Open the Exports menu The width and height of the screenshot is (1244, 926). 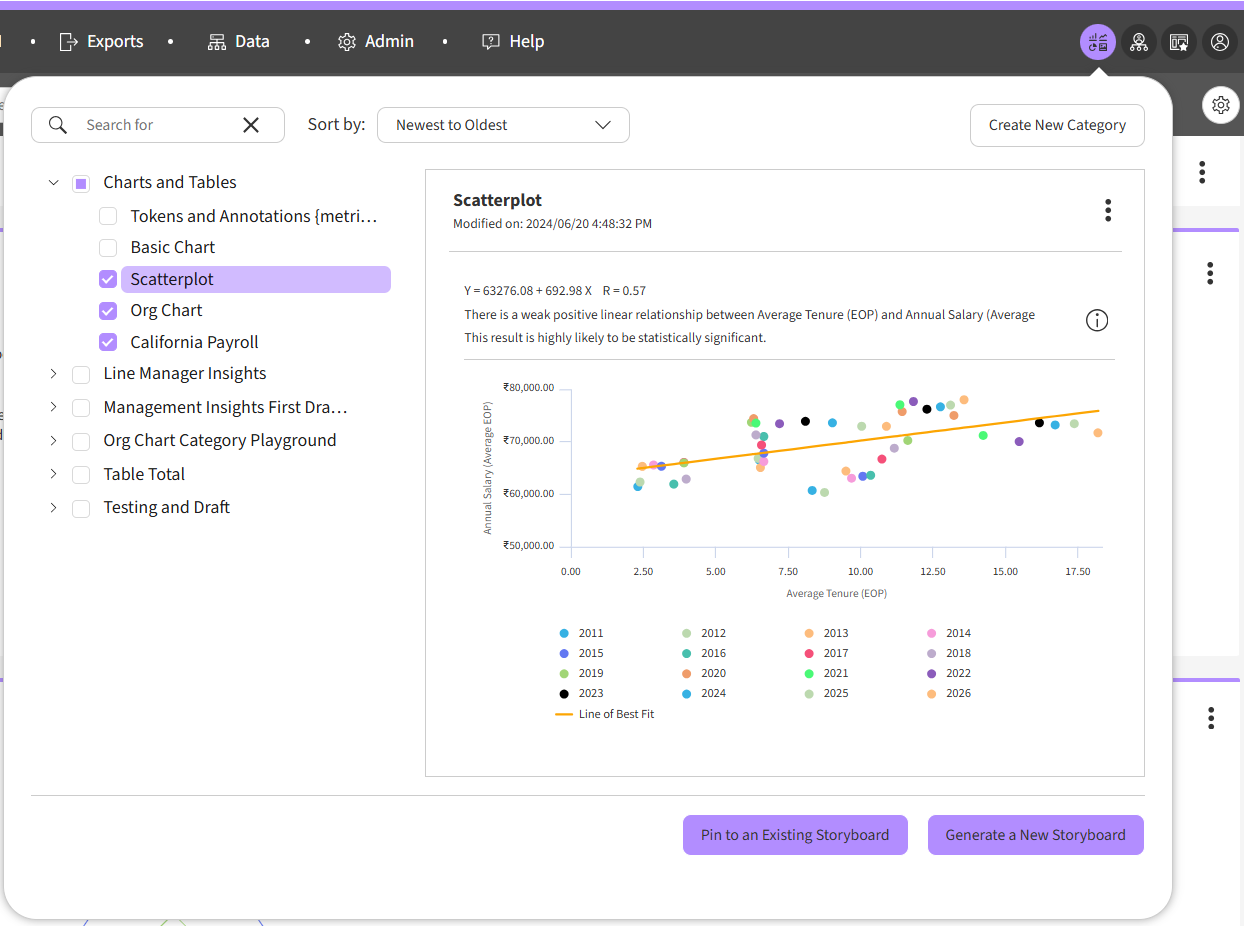(x=101, y=42)
